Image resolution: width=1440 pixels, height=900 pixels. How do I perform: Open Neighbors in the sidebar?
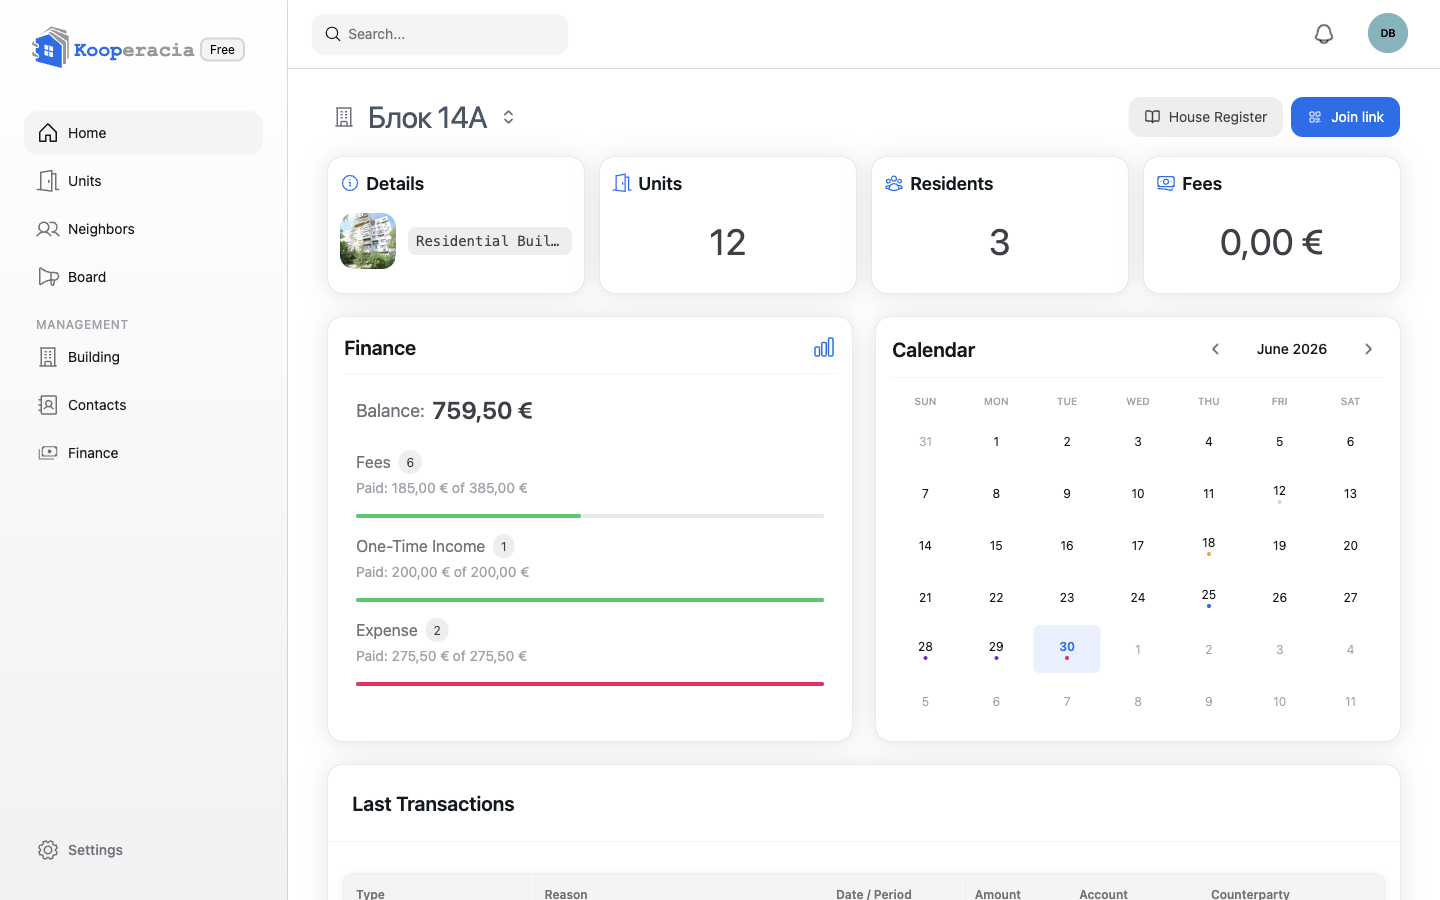(143, 229)
